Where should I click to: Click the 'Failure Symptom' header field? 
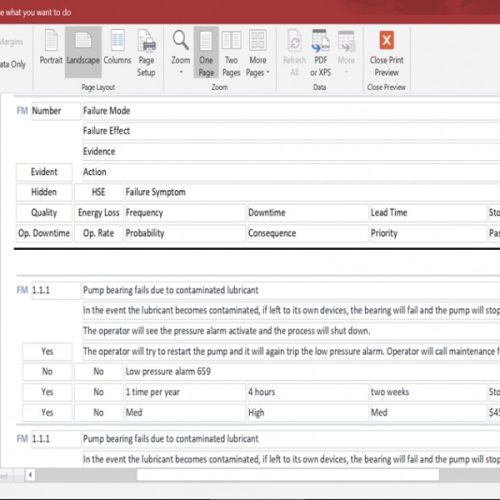312,192
